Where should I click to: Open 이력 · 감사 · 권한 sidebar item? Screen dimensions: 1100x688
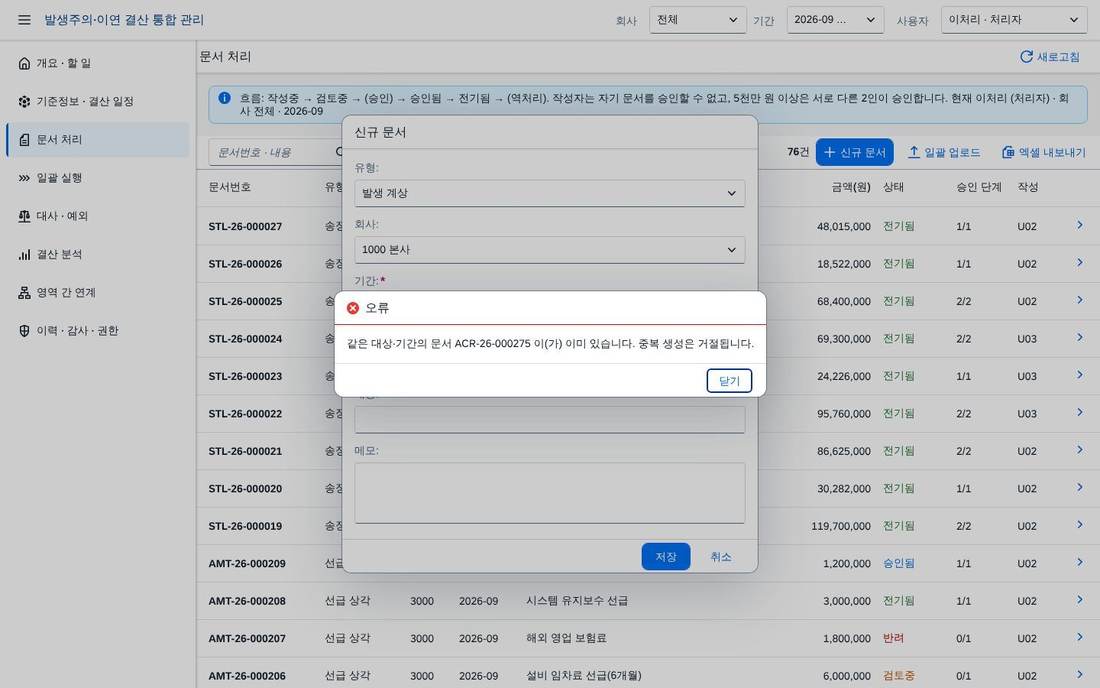pyautogui.click(x=98, y=331)
